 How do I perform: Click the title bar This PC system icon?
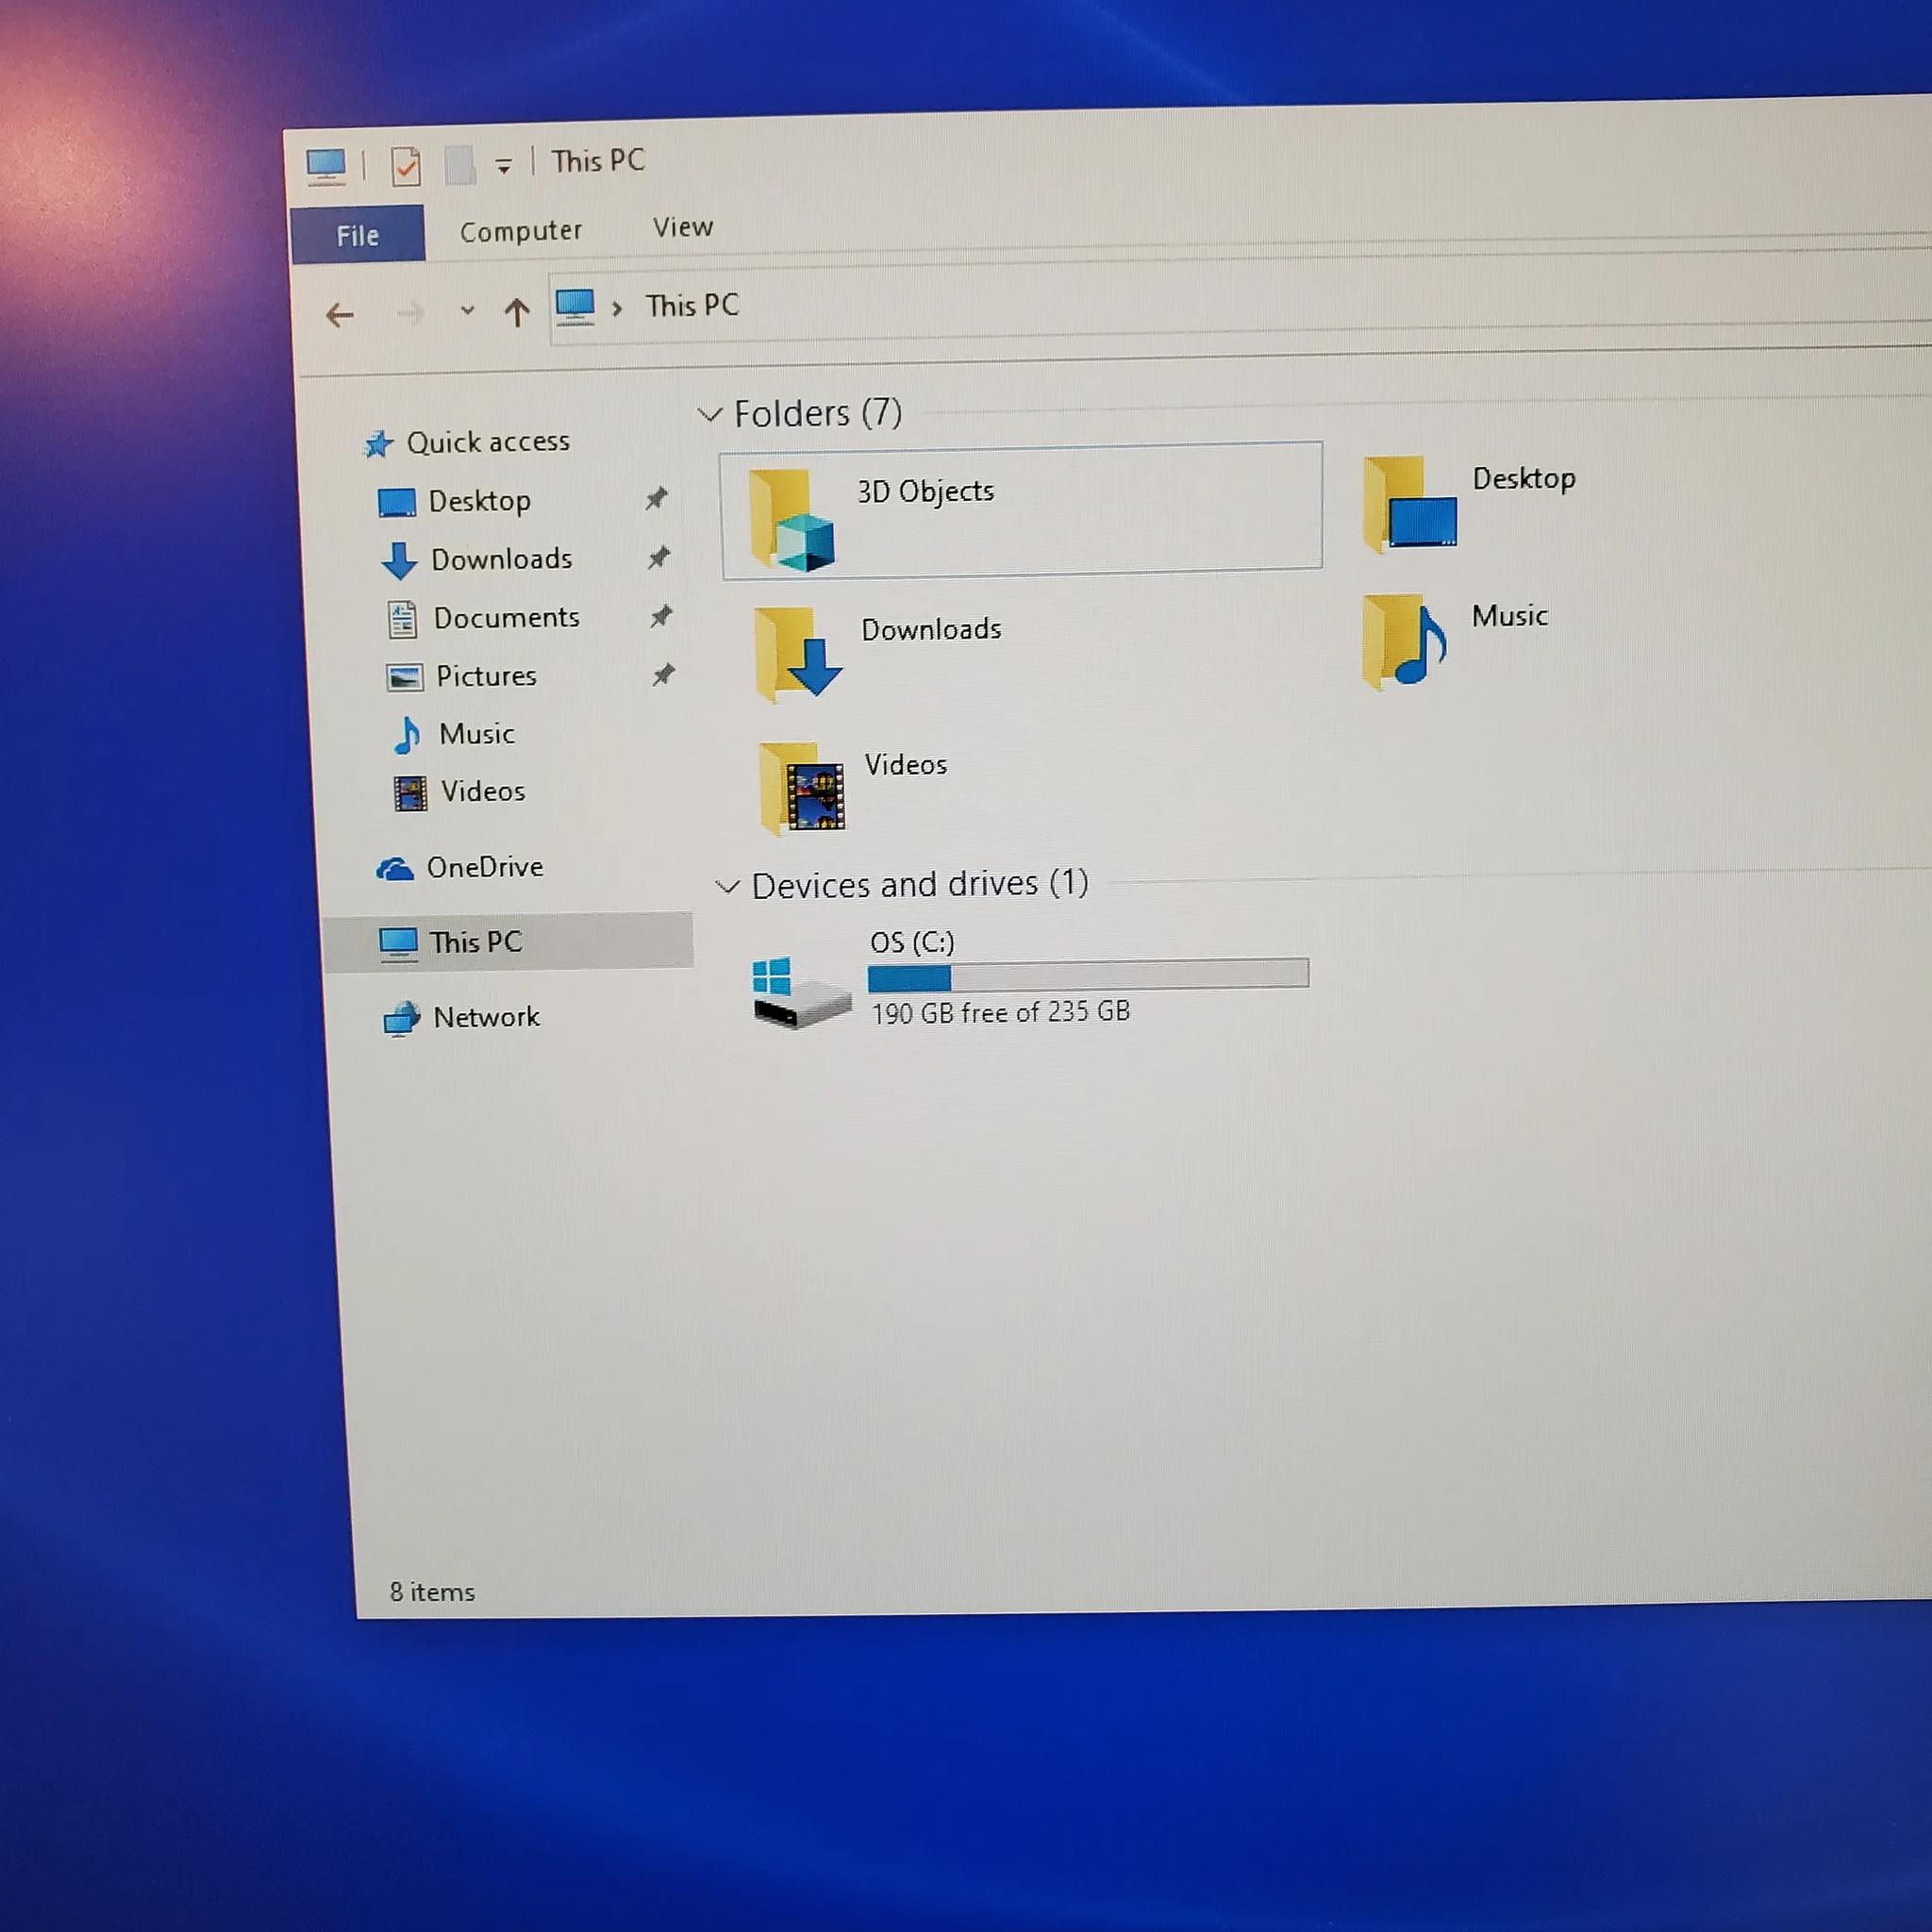click(x=326, y=167)
